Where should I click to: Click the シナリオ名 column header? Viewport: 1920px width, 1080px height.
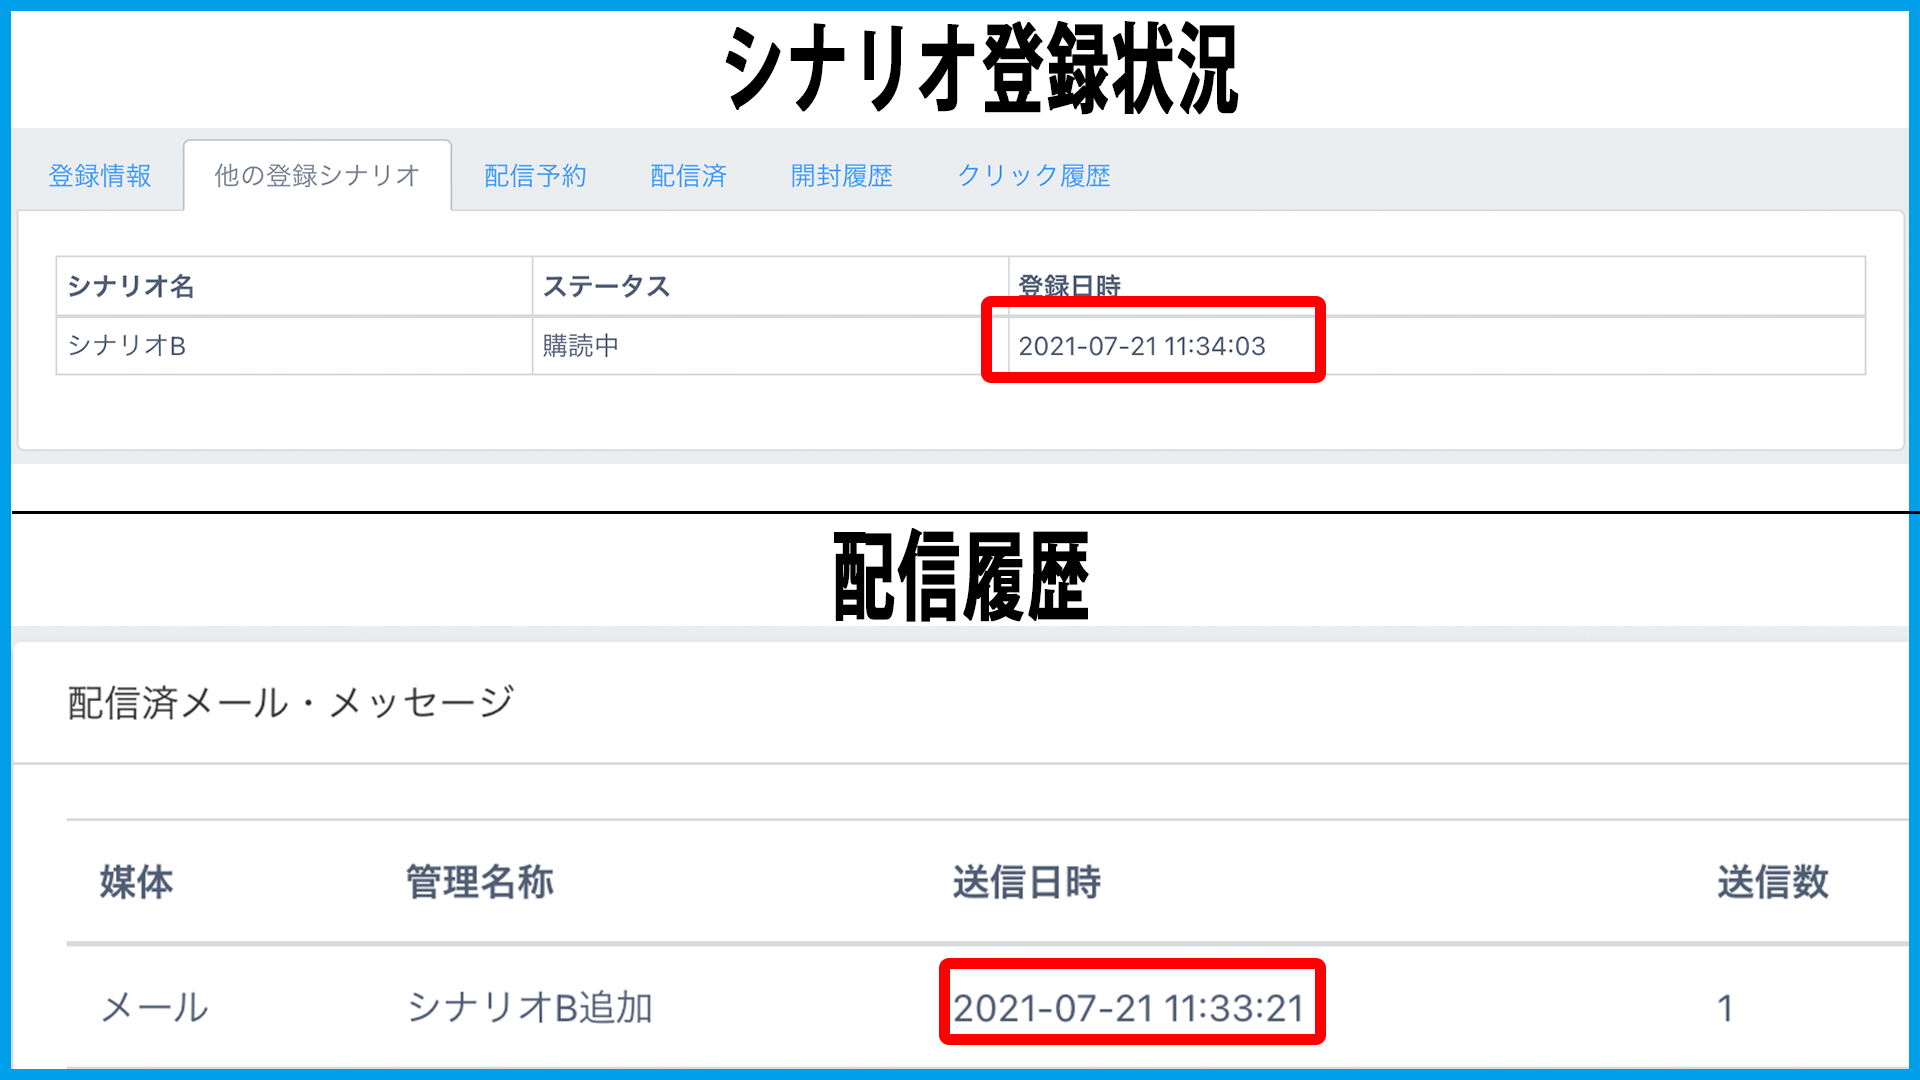click(131, 287)
